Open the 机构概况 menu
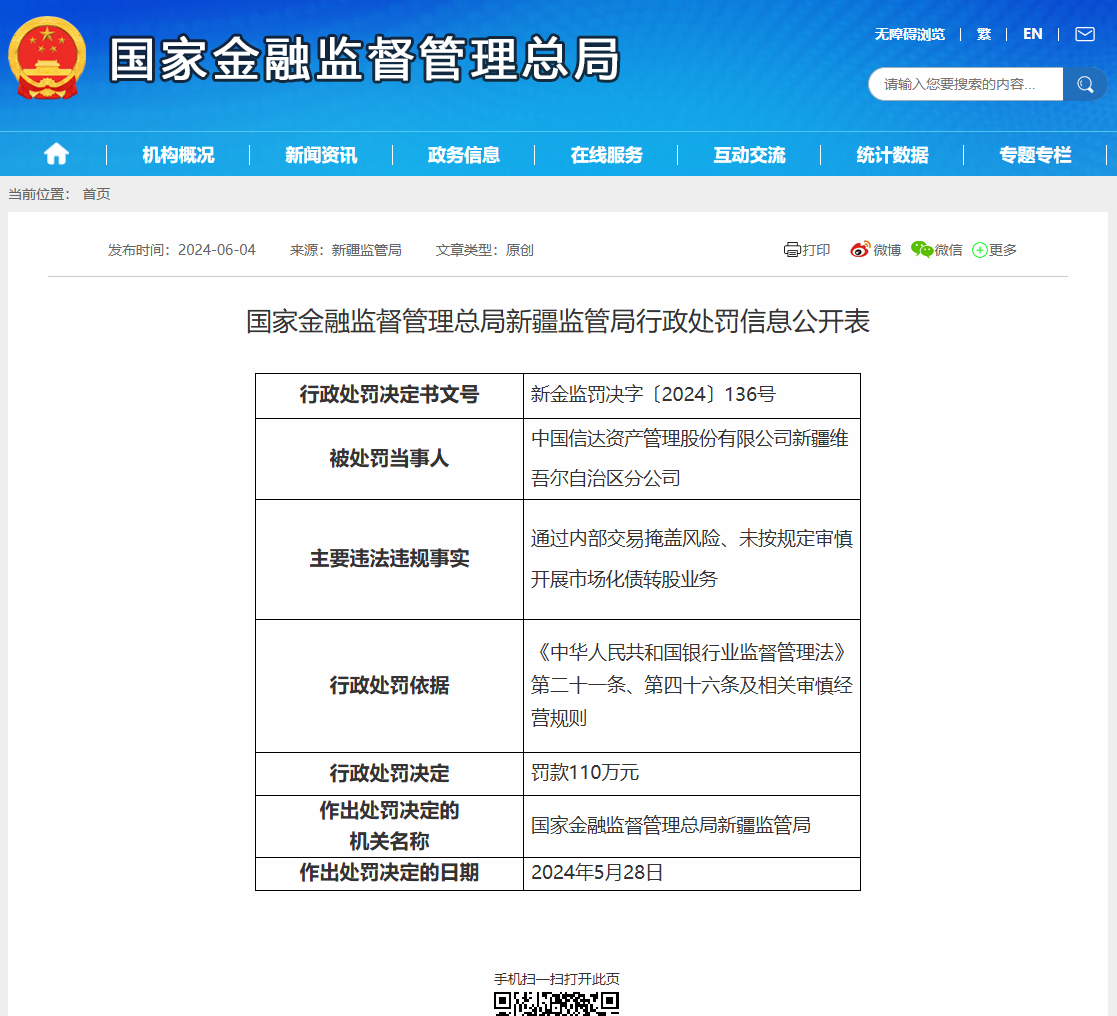 (177, 154)
